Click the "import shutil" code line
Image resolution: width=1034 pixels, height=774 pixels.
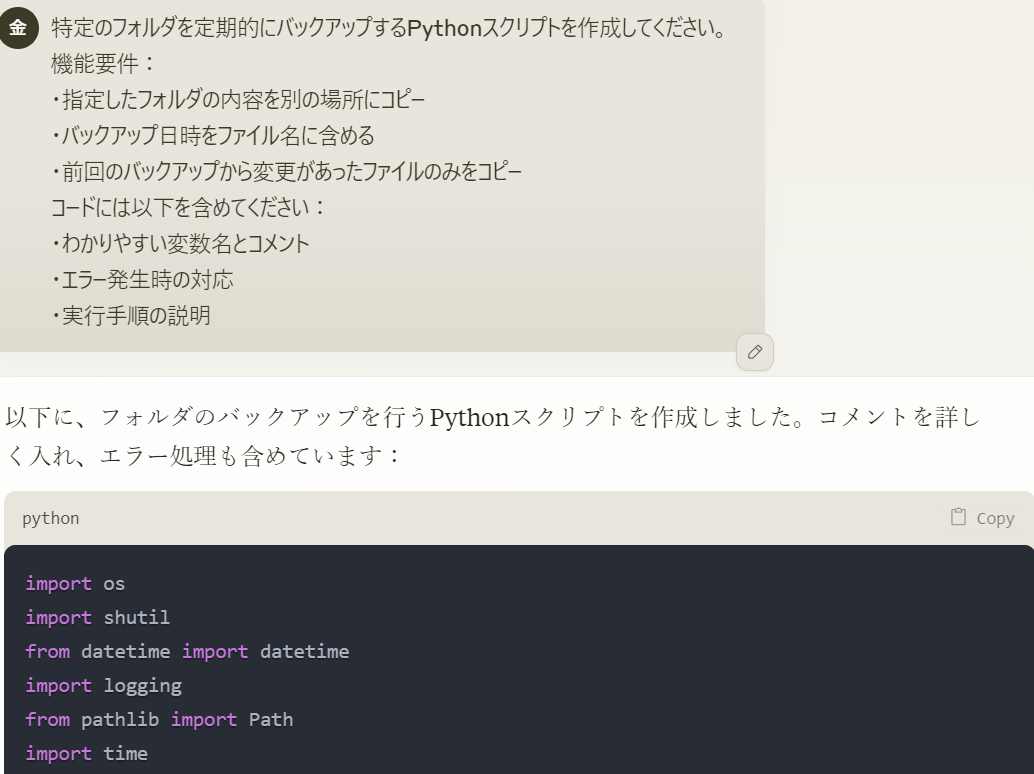[97, 617]
